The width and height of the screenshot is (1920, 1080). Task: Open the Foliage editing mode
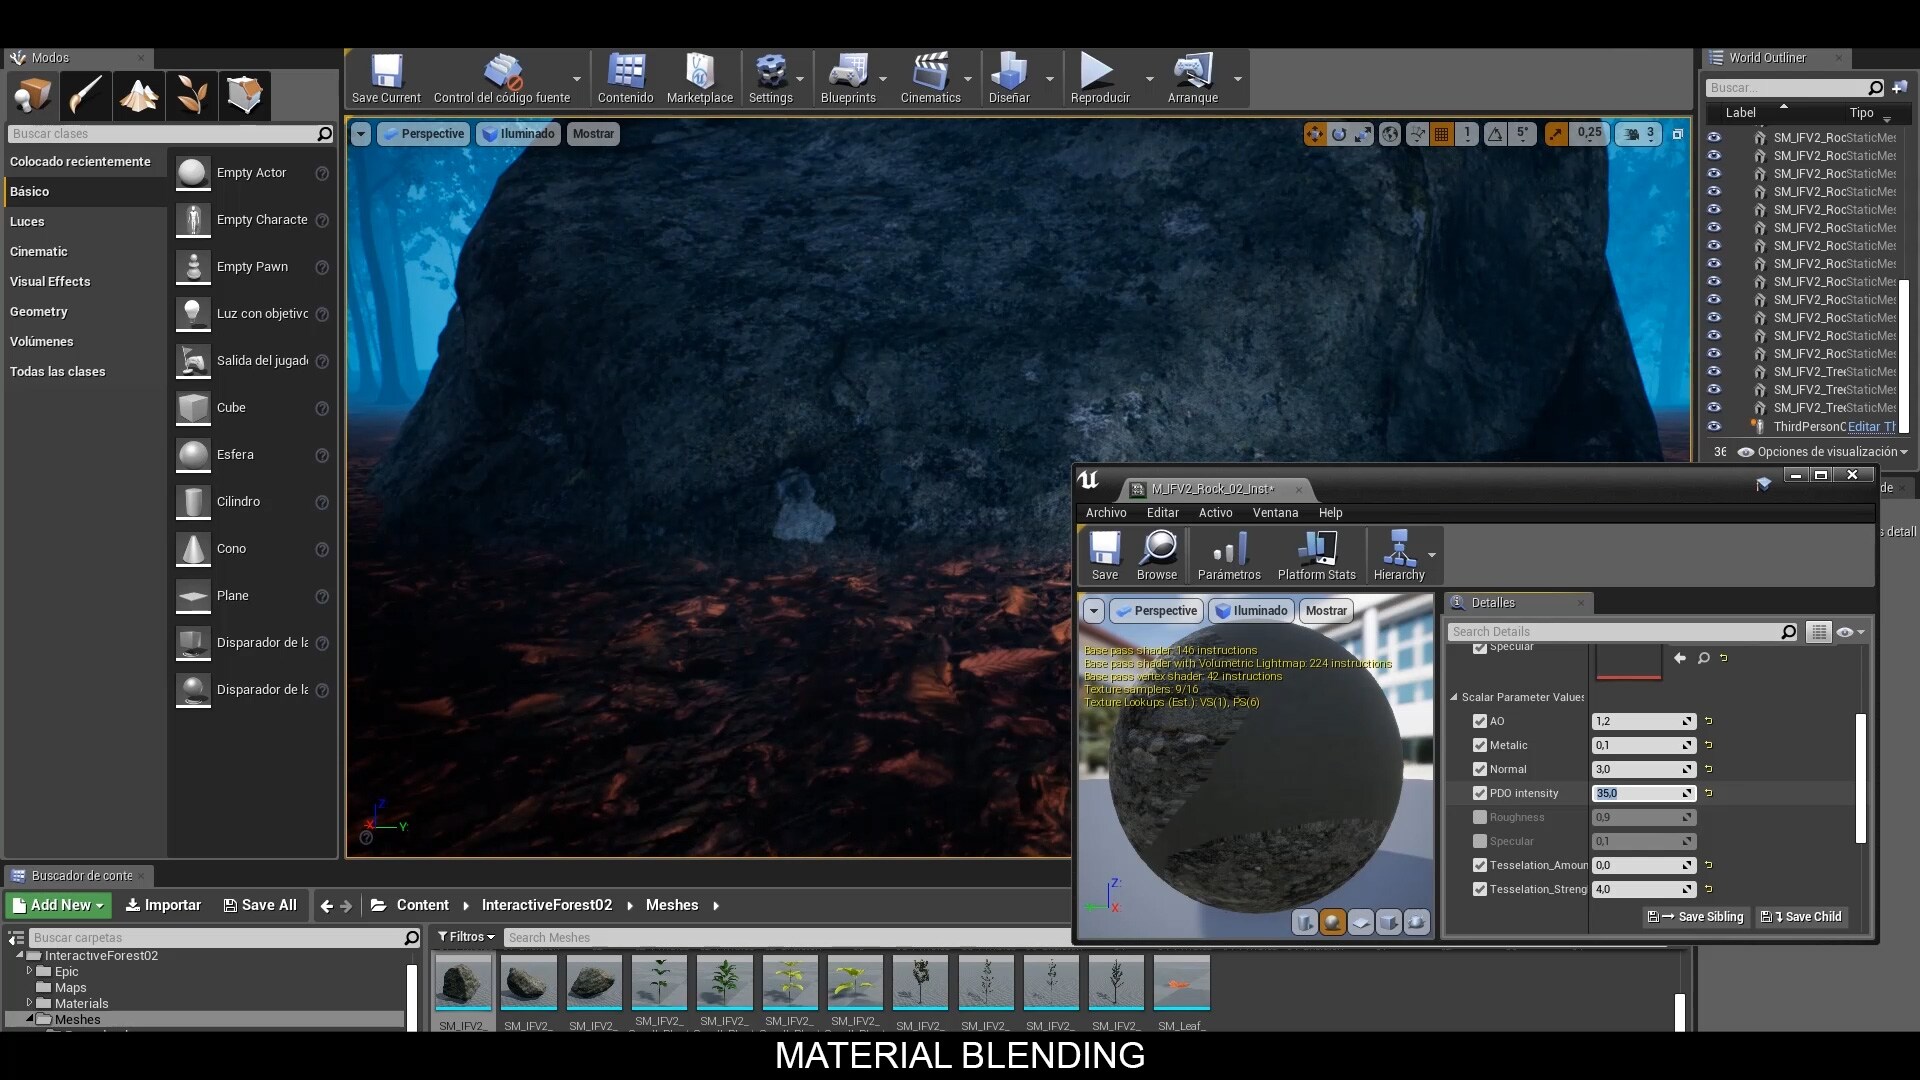[191, 95]
